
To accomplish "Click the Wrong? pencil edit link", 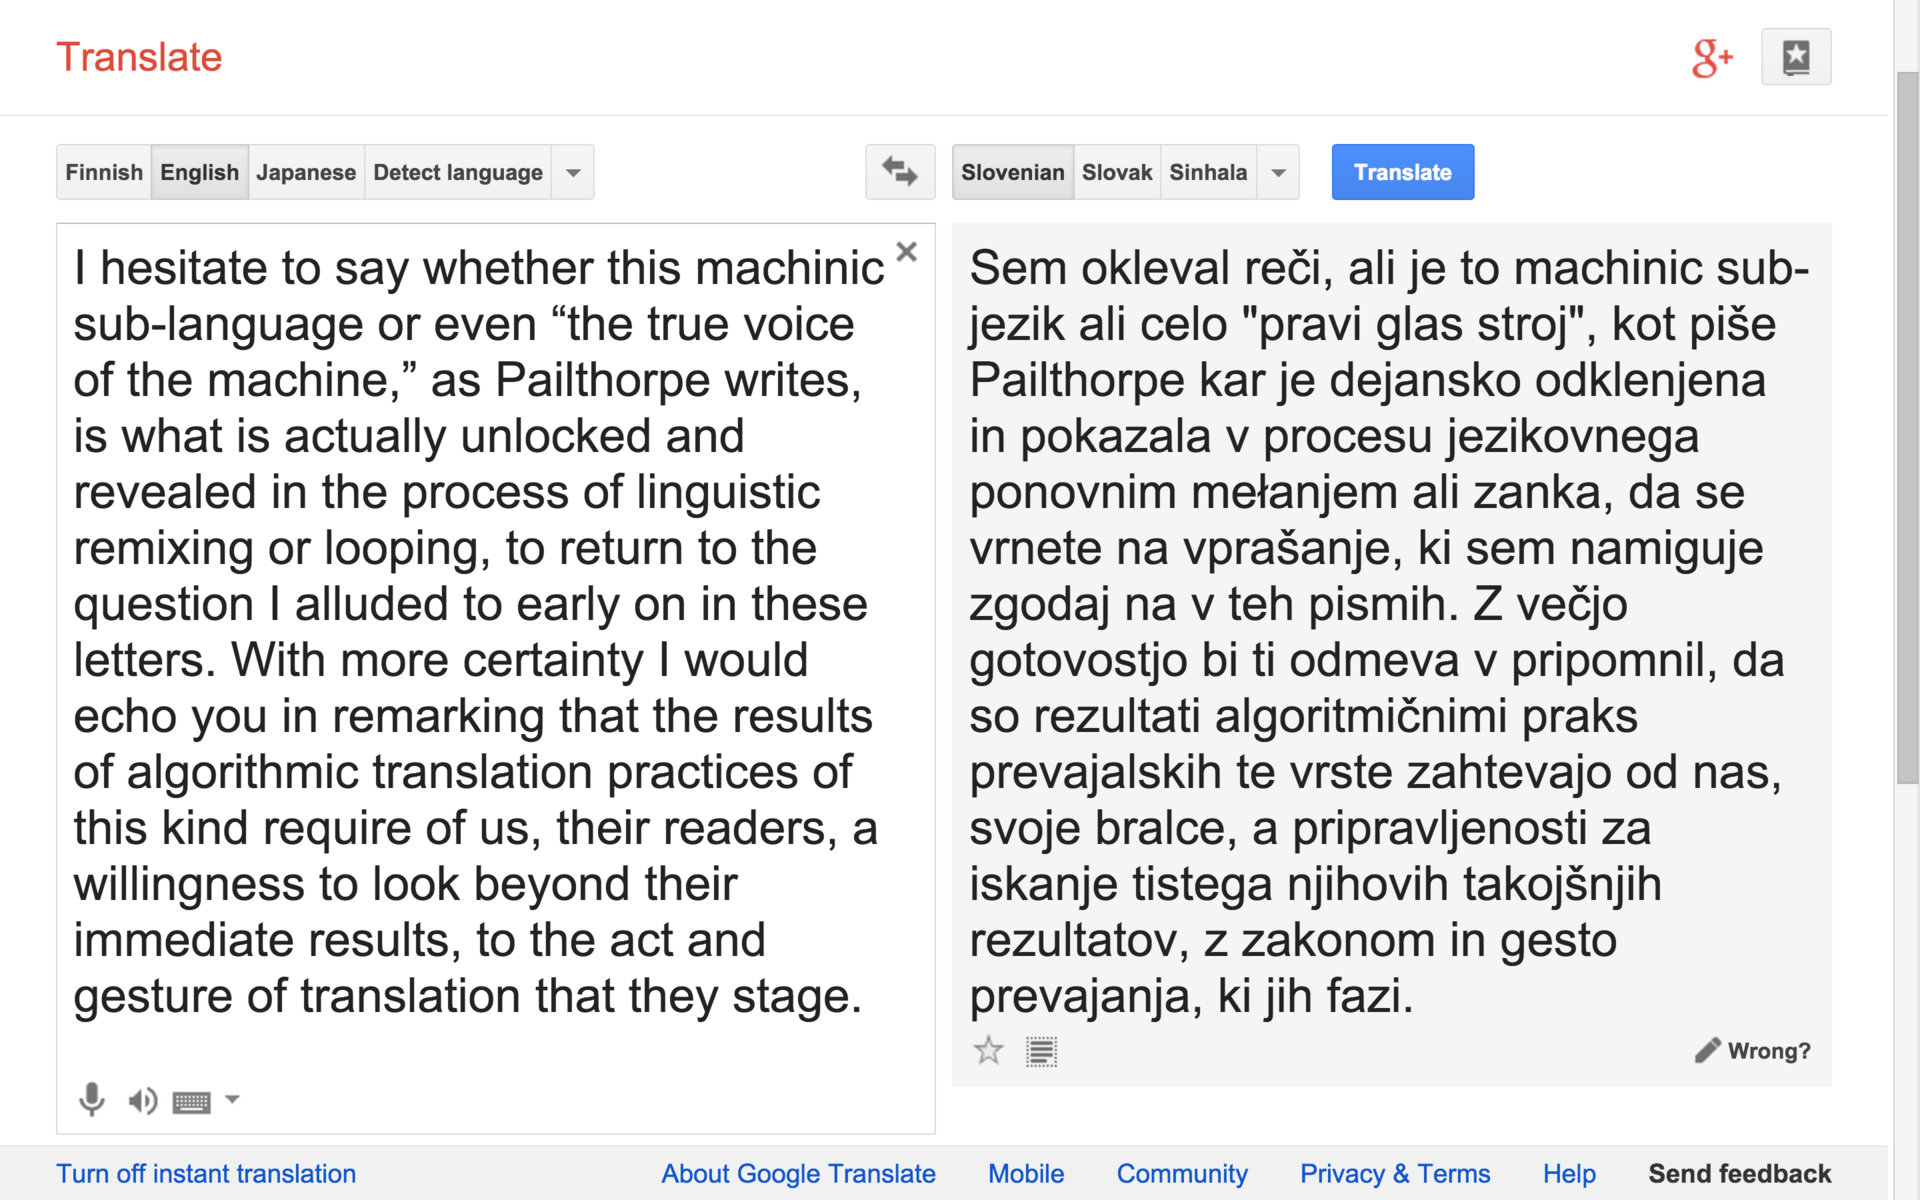I will click(1753, 1051).
